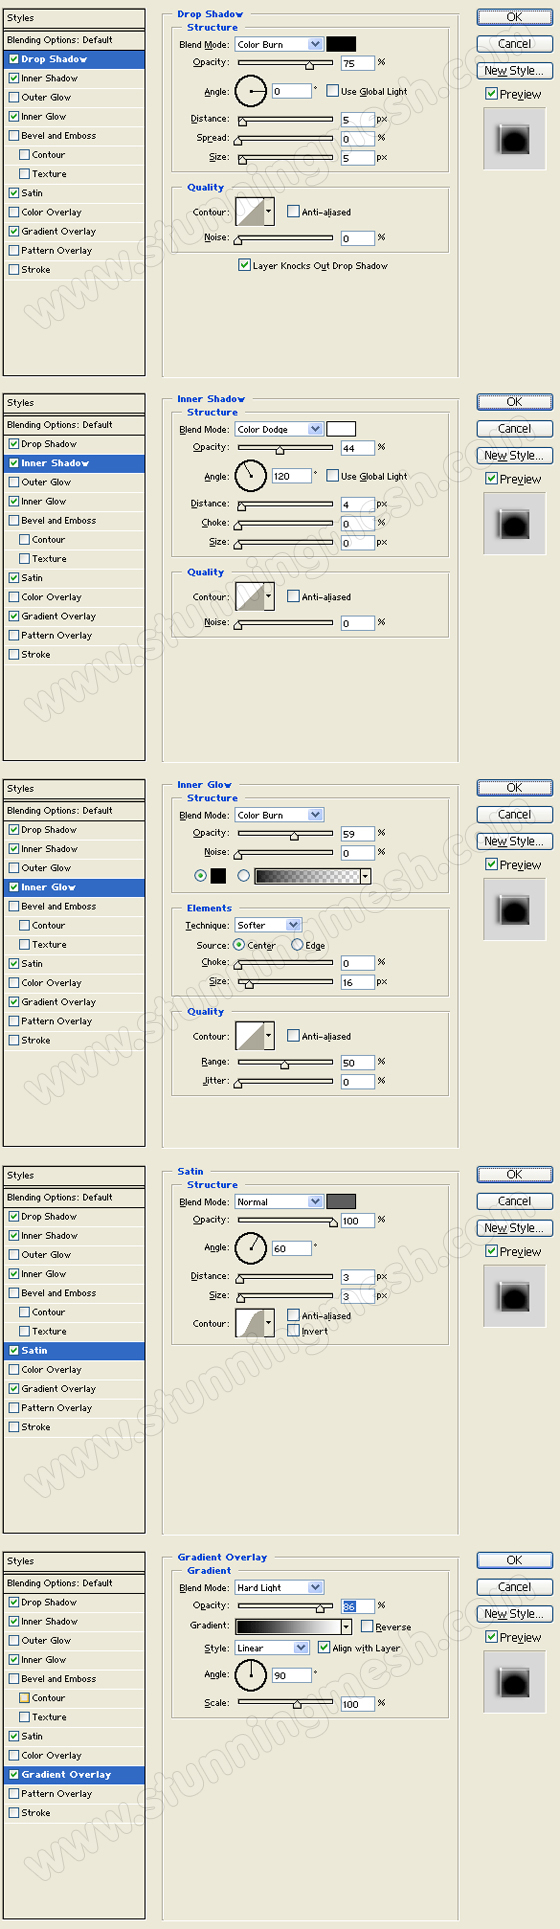Click the black glow color swatch in Inner Glow

tap(218, 876)
